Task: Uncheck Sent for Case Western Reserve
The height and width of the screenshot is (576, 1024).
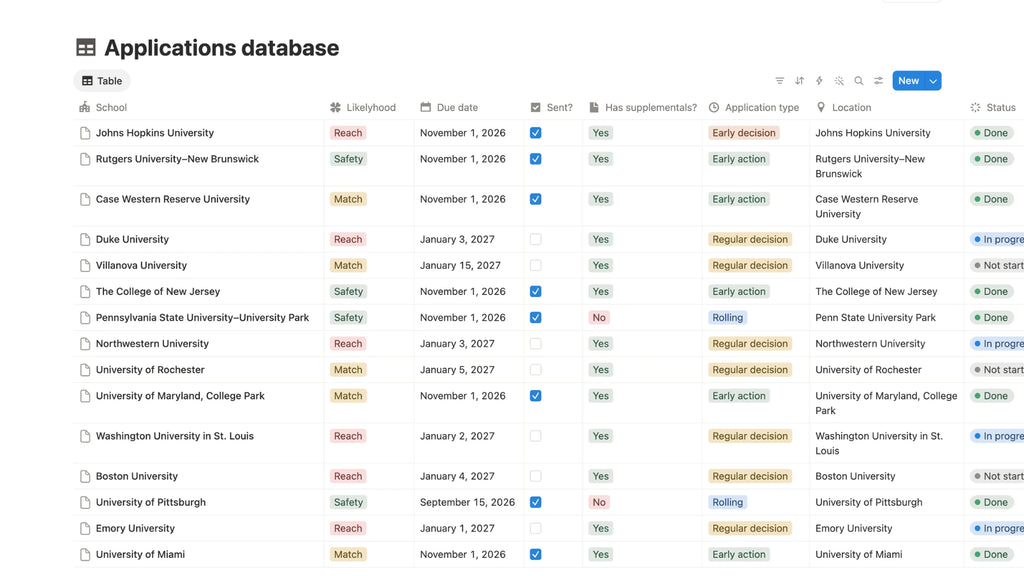Action: click(x=536, y=199)
